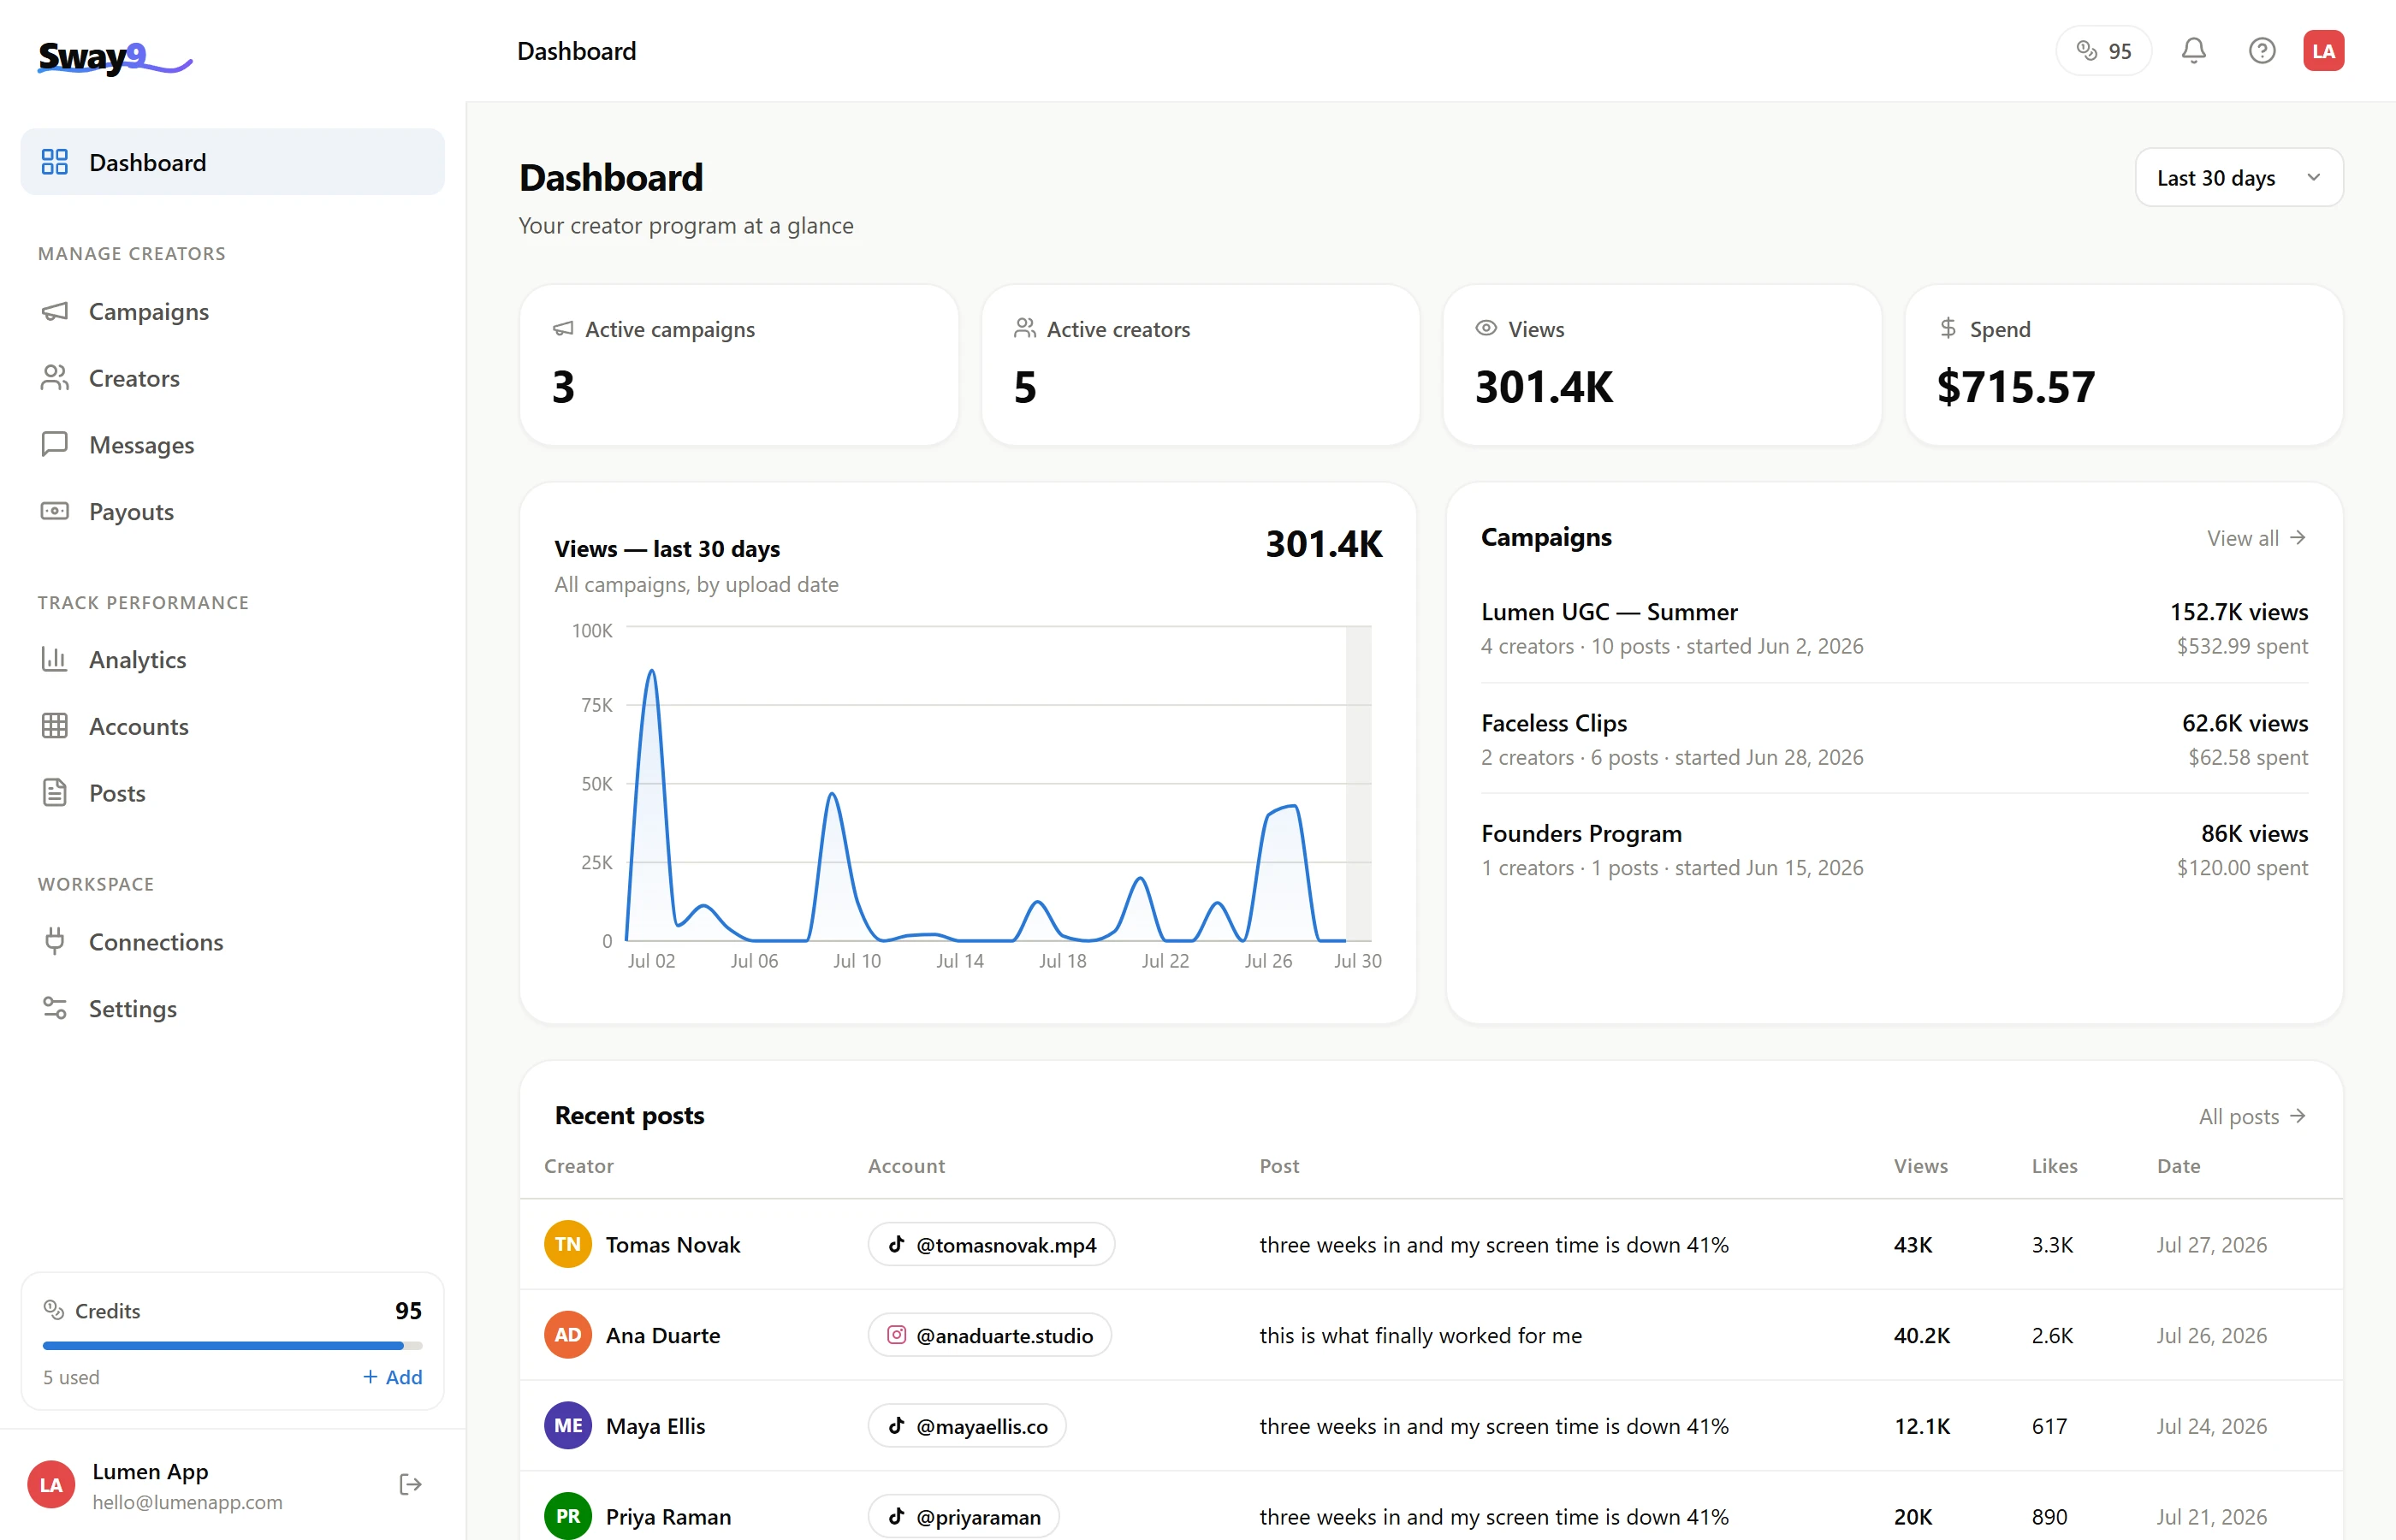This screenshot has width=2396, height=1540.
Task: Click the dollar icon on Spend card
Action: pos(1948,328)
